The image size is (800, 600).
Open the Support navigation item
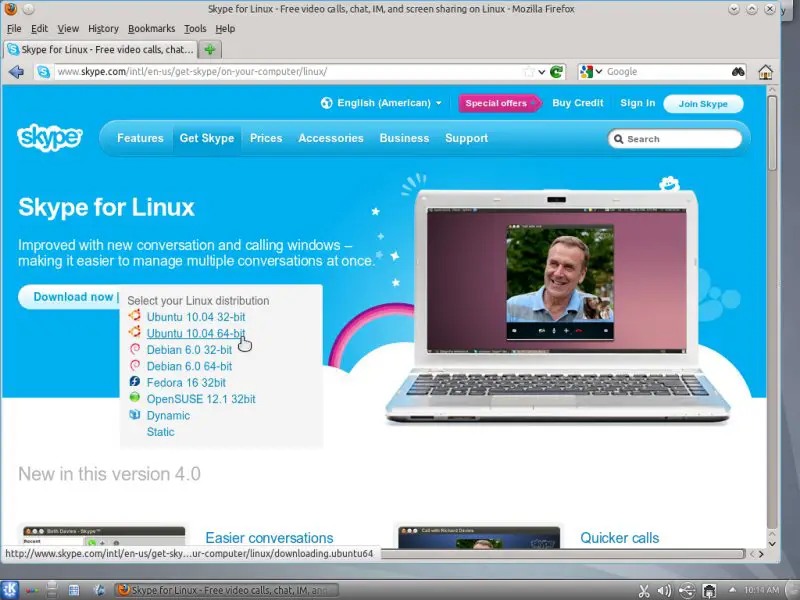466,138
